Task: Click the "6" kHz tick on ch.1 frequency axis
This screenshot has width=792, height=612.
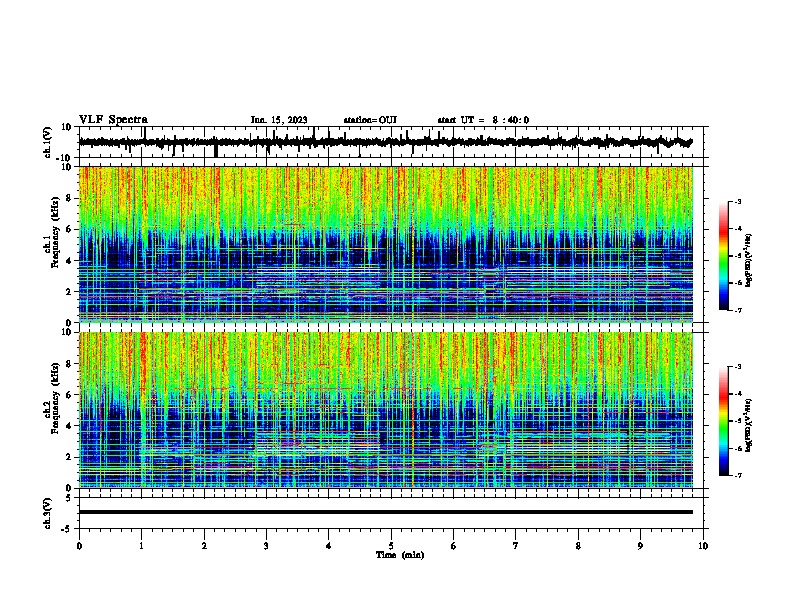Action: [70, 229]
